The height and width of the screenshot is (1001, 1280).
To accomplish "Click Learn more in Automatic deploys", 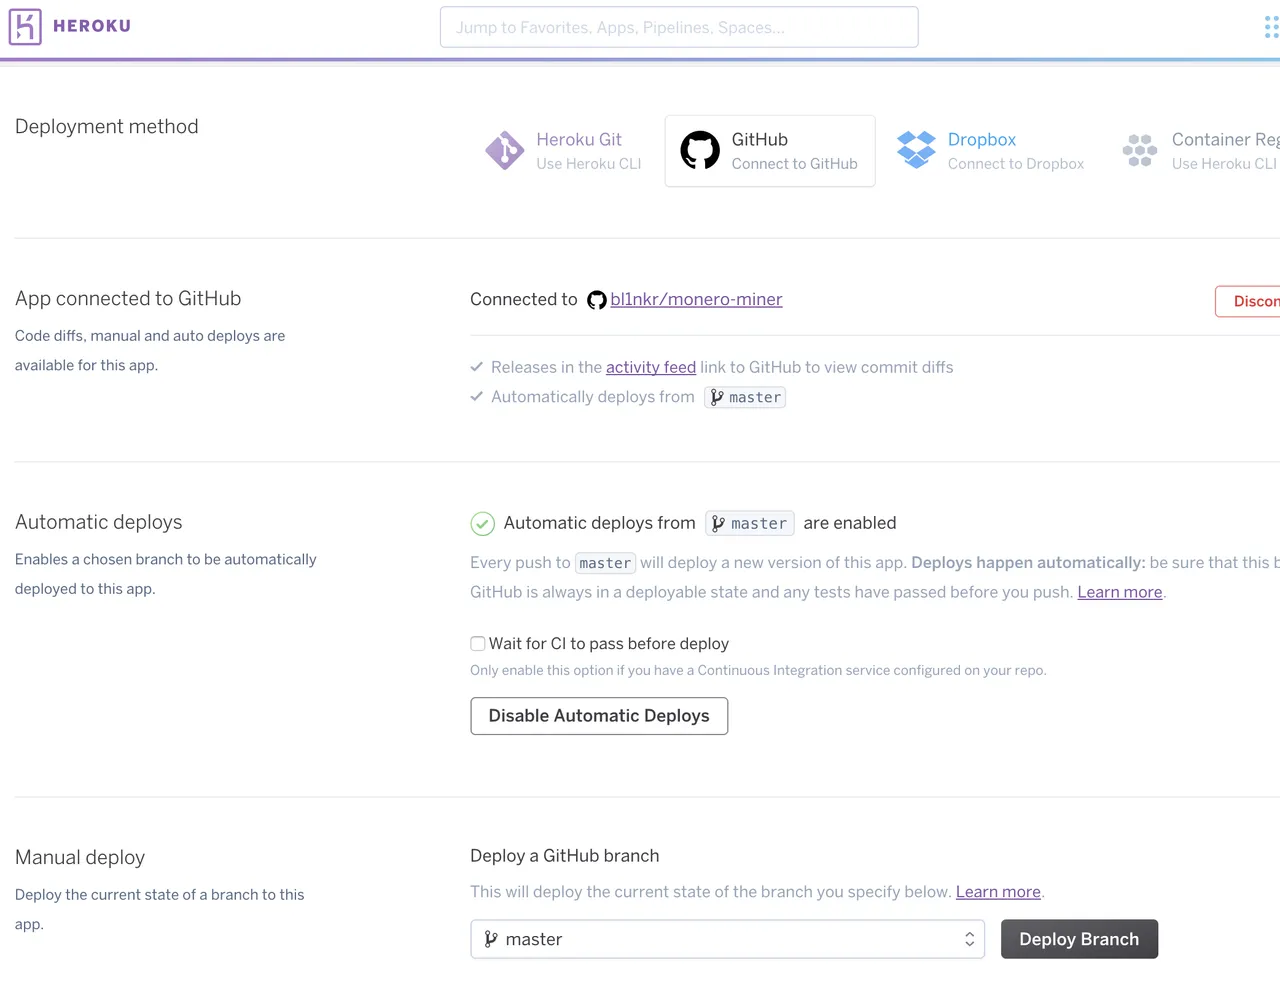I will (1119, 592).
